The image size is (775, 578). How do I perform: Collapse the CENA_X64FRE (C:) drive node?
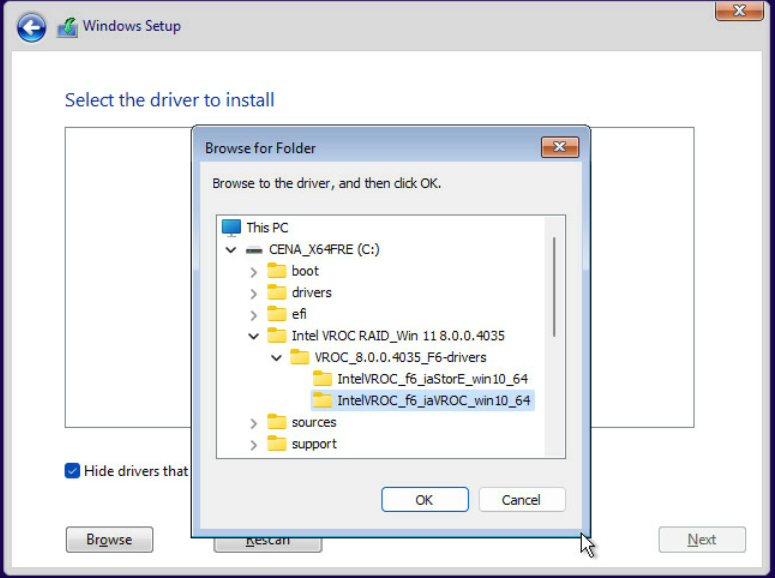click(x=232, y=250)
